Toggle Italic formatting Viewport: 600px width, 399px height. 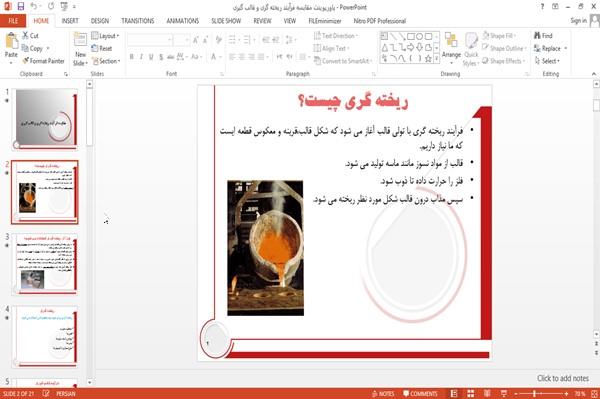click(x=141, y=57)
